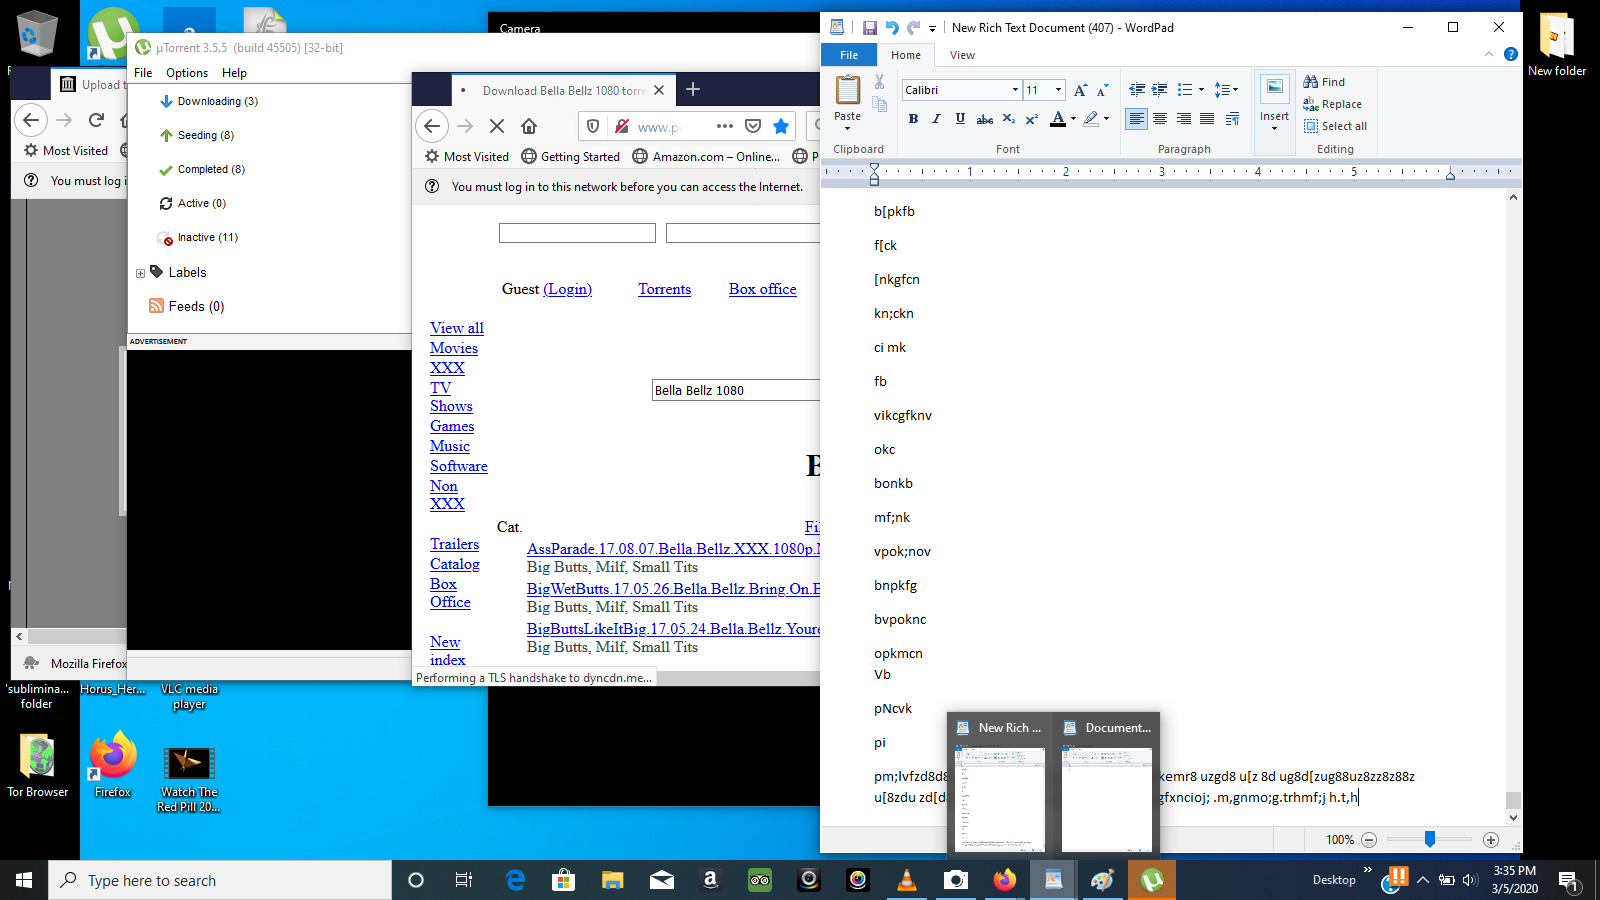Open the Calibri font family dropdown
This screenshot has height=900, width=1600.
pyautogui.click(x=1015, y=90)
